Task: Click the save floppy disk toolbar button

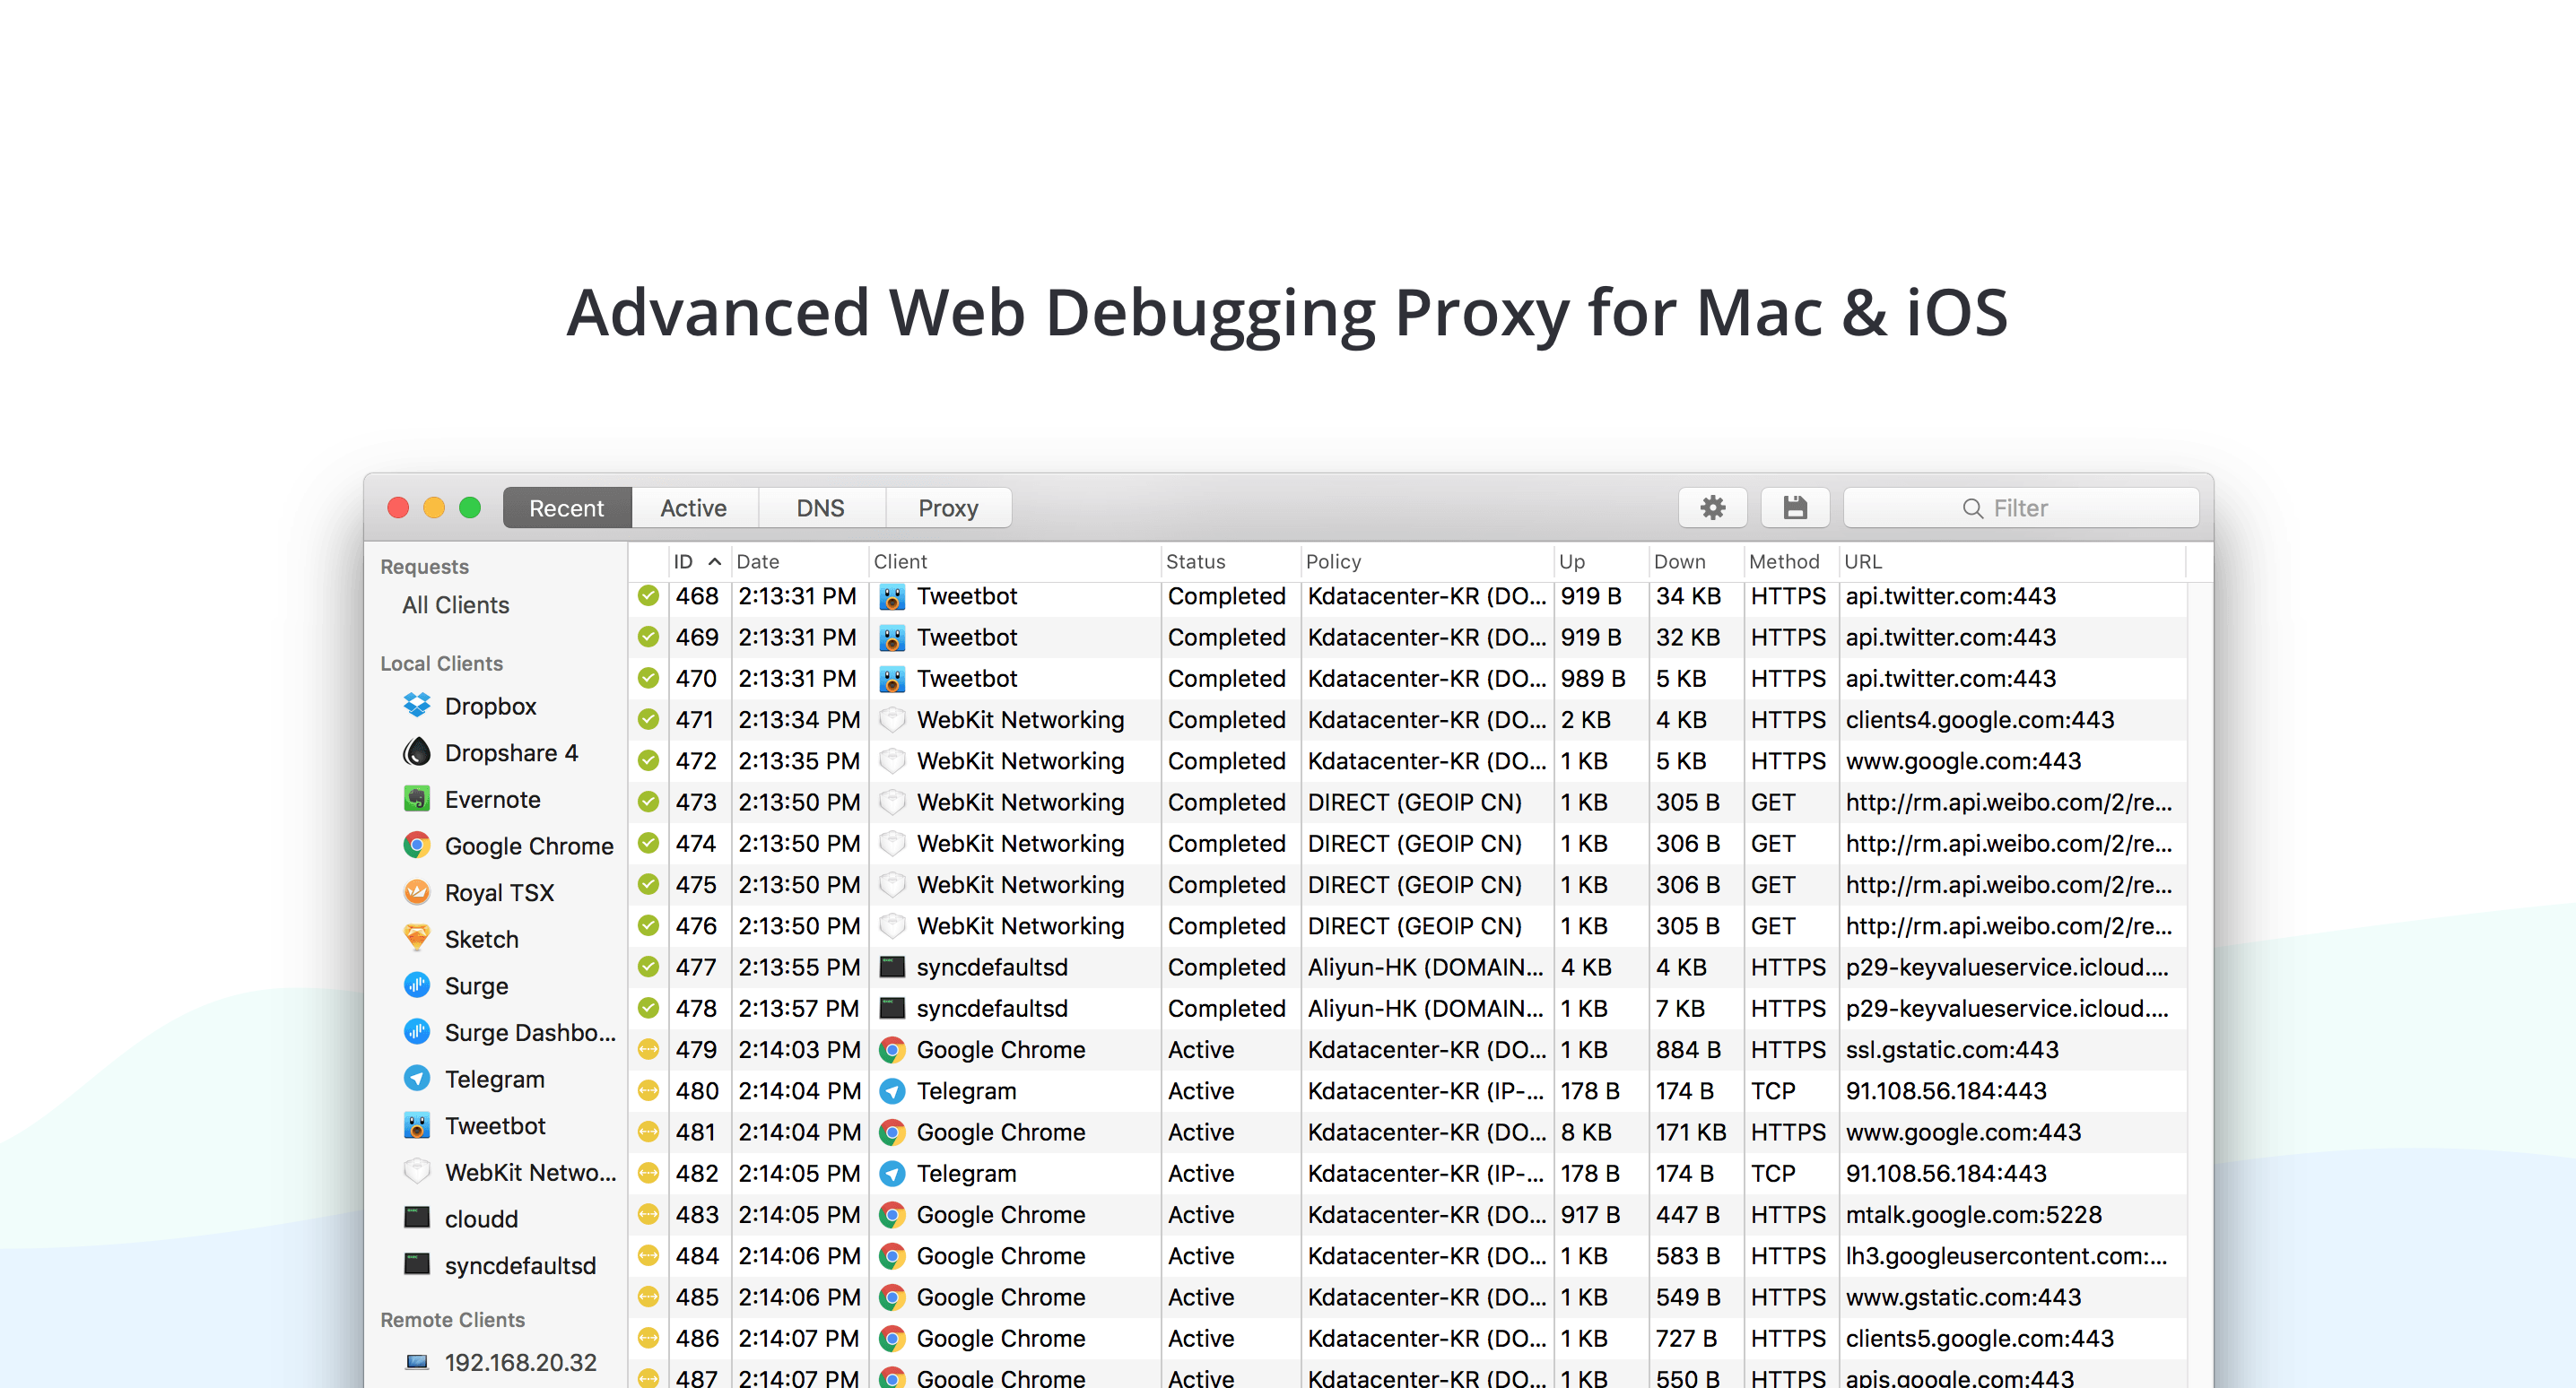Action: tap(1795, 508)
